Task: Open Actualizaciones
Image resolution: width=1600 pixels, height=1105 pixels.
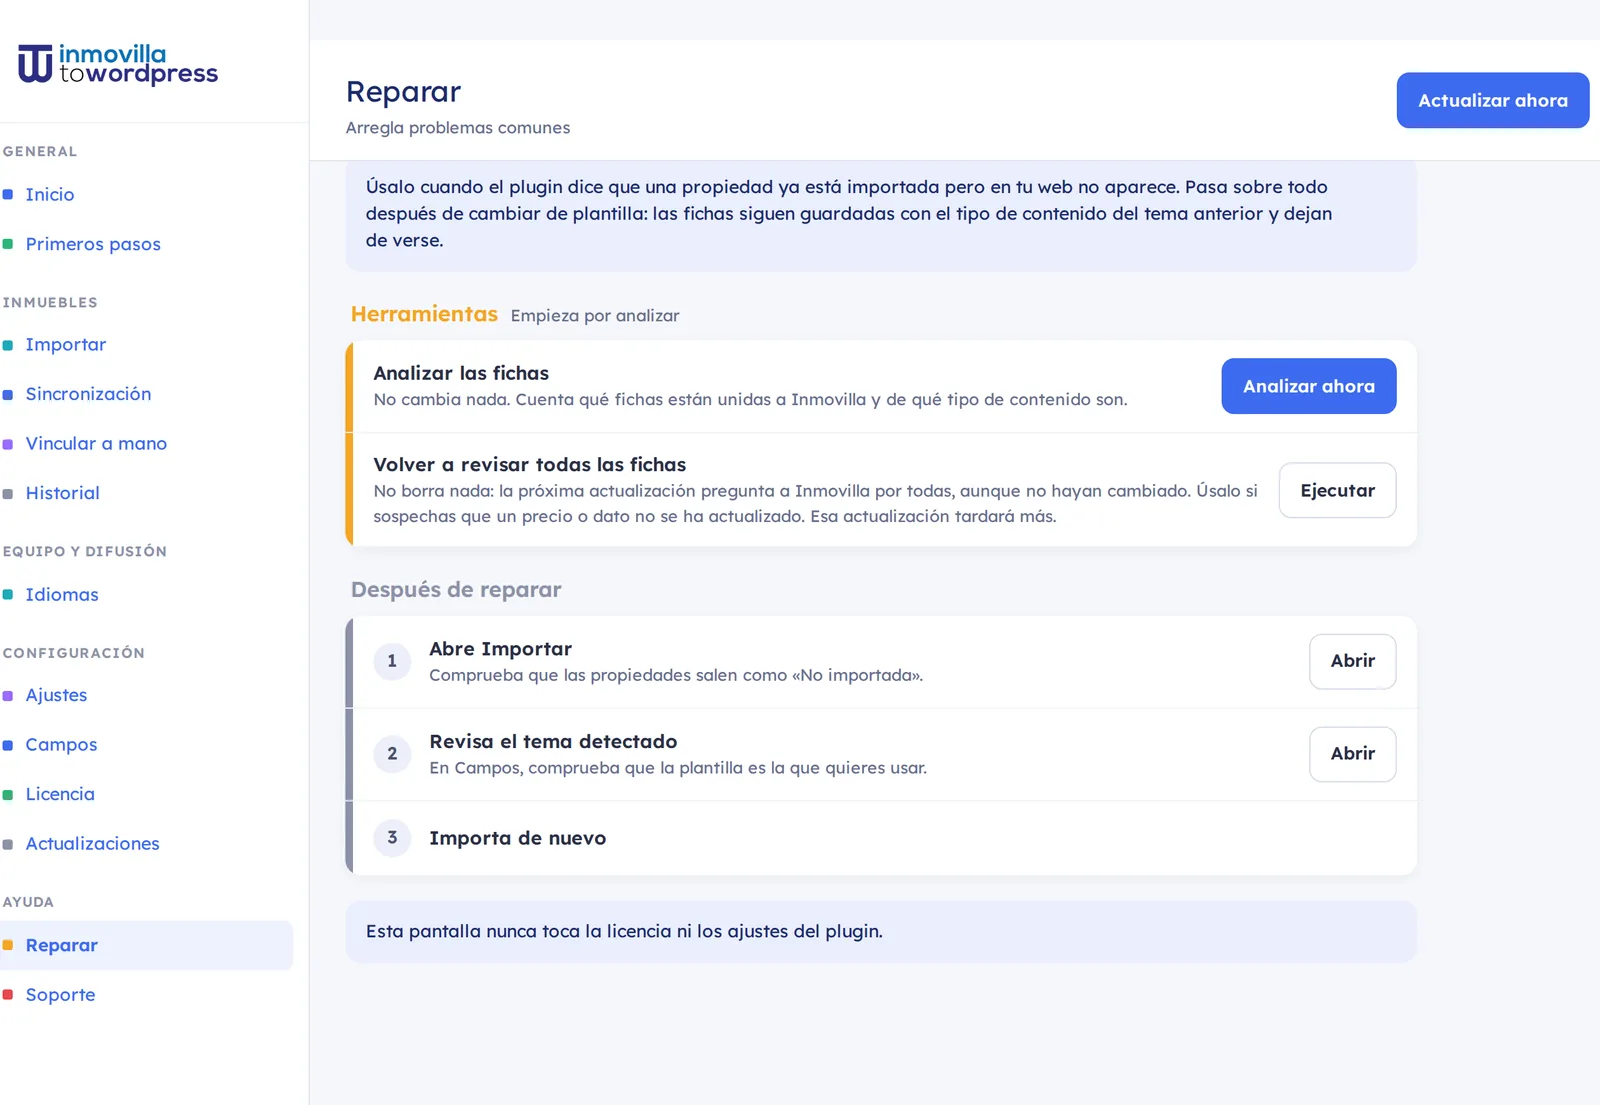Action: [92, 843]
